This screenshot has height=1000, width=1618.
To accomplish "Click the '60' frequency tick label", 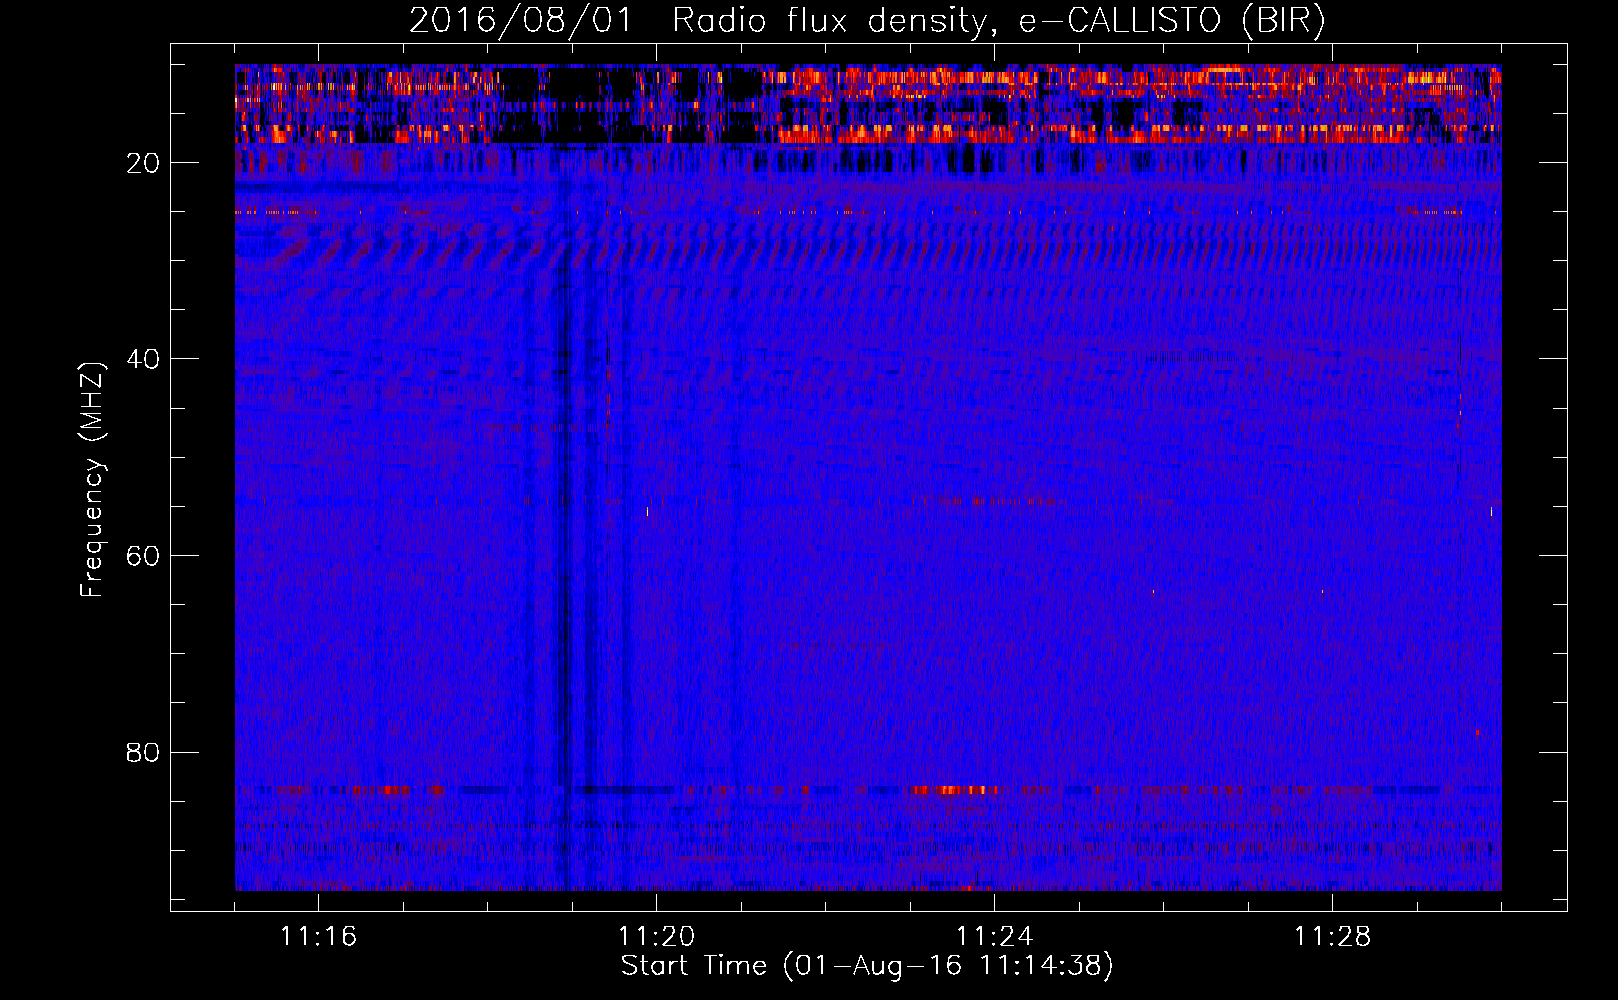I will 144,555.
